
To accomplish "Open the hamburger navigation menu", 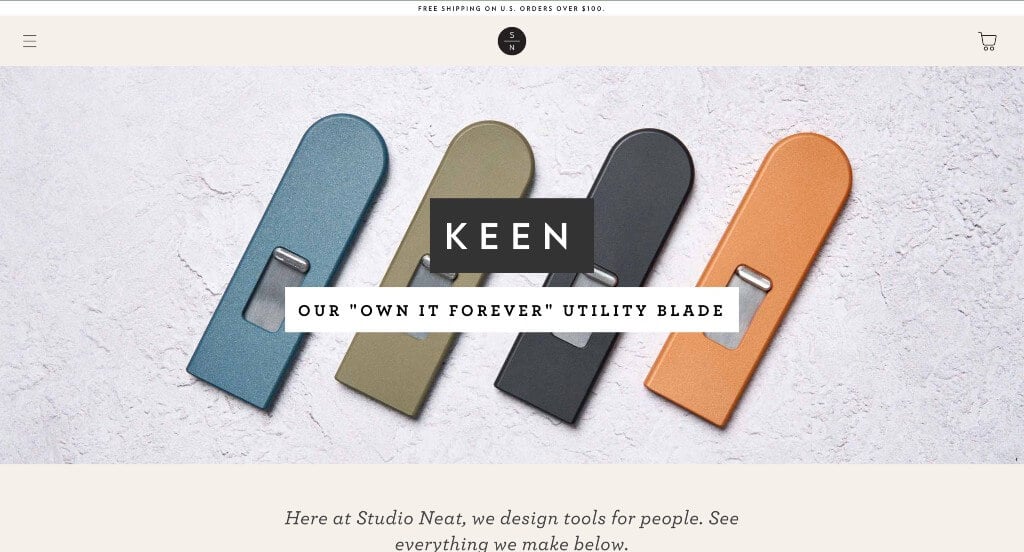I will coord(29,41).
